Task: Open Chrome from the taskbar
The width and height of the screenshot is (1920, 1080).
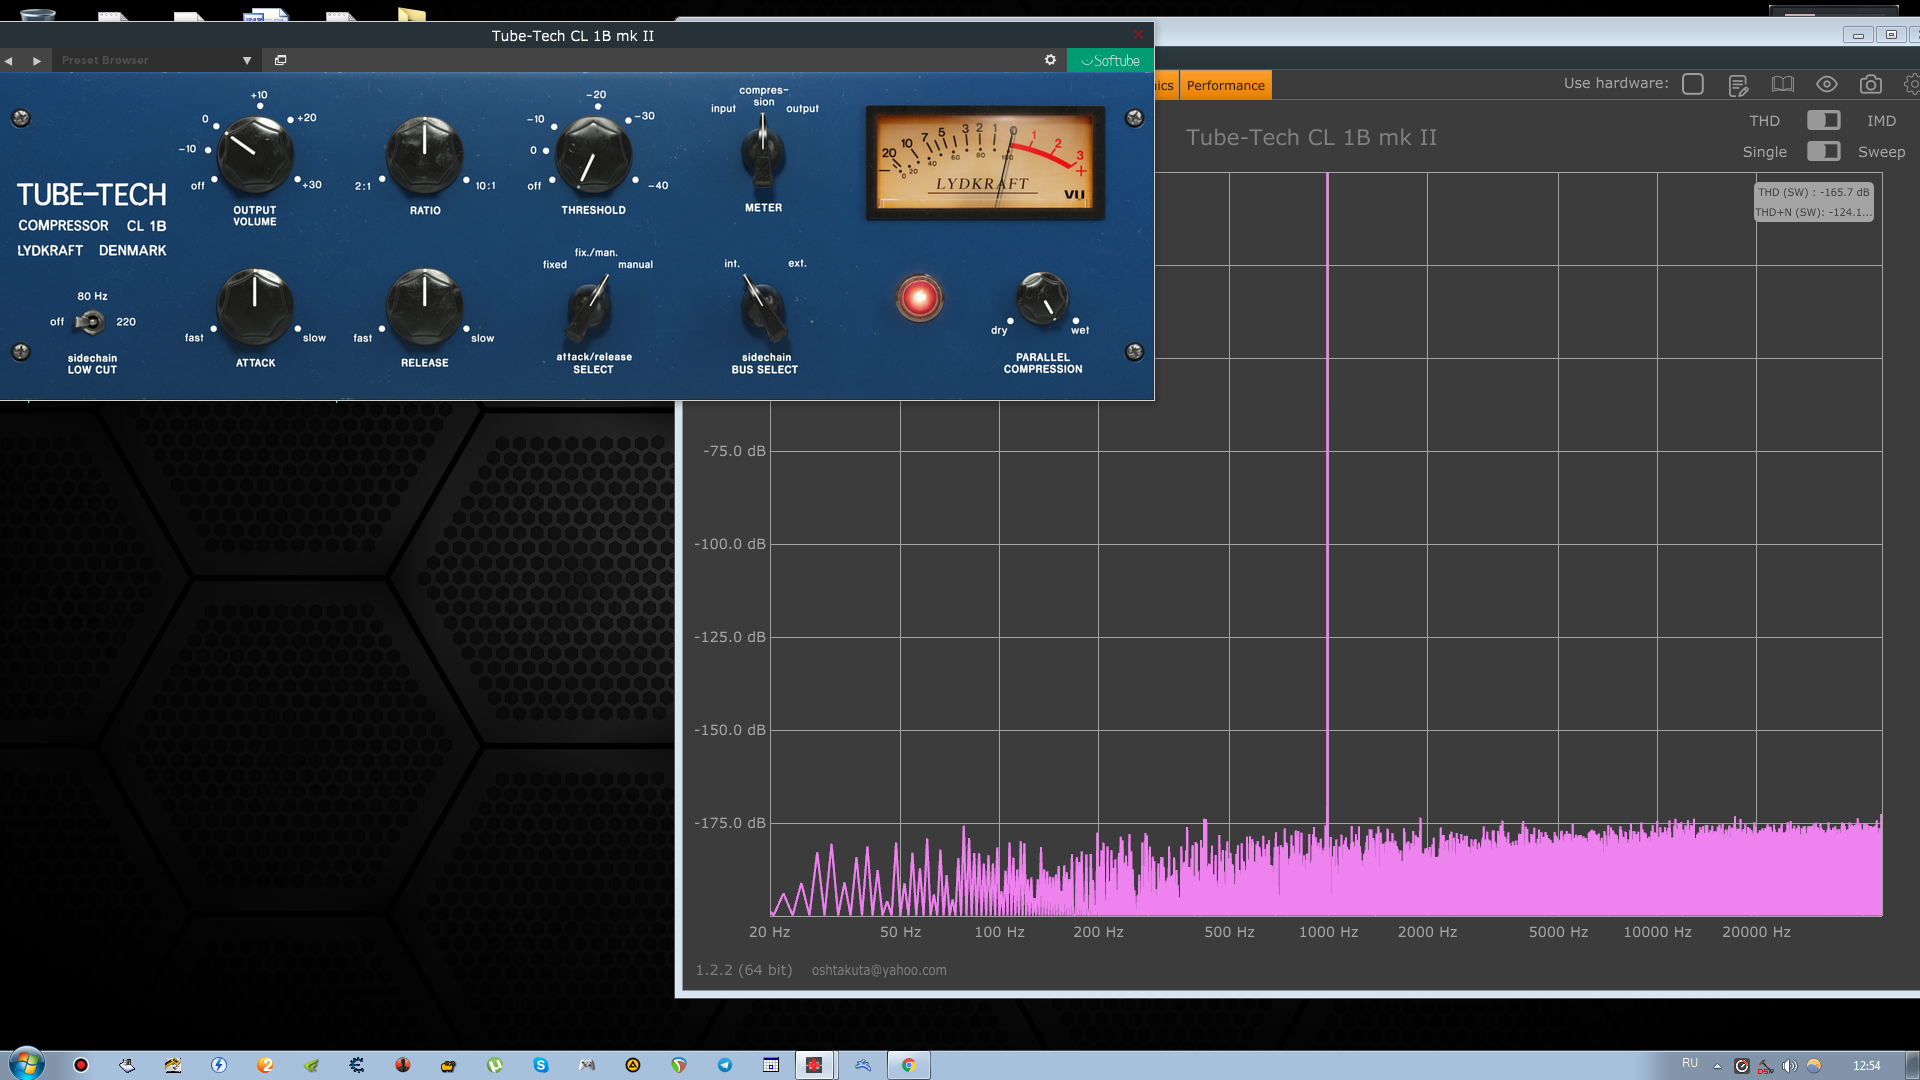Action: 908,1065
